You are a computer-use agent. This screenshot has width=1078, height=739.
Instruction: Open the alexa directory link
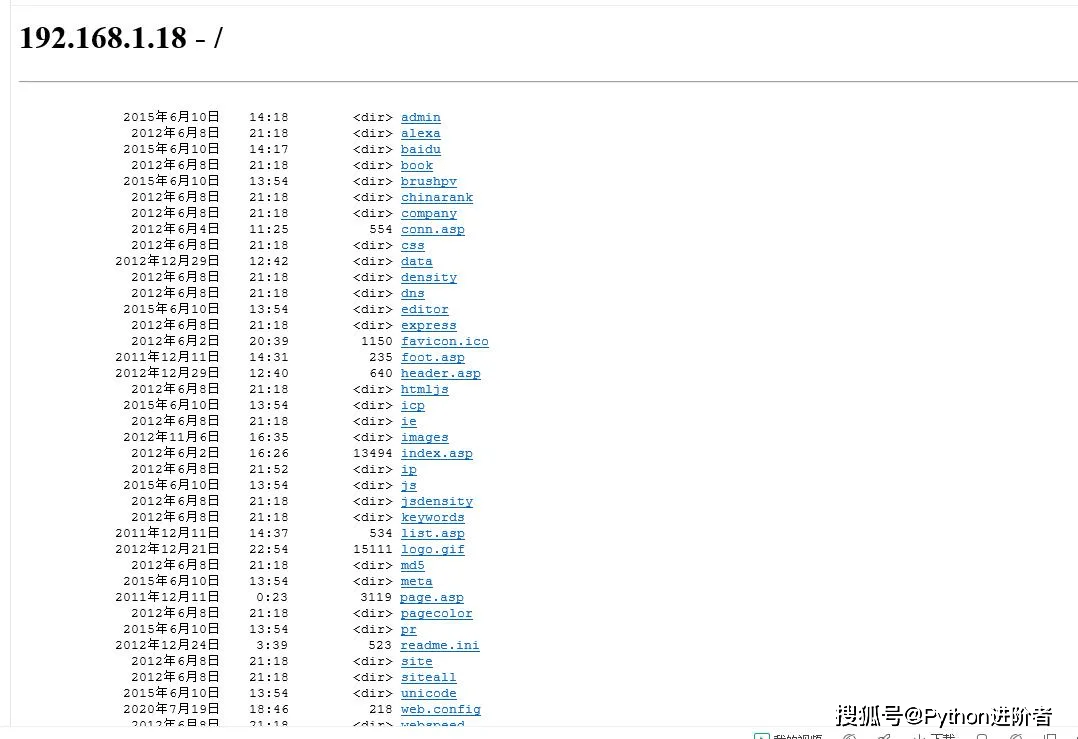[x=421, y=133]
